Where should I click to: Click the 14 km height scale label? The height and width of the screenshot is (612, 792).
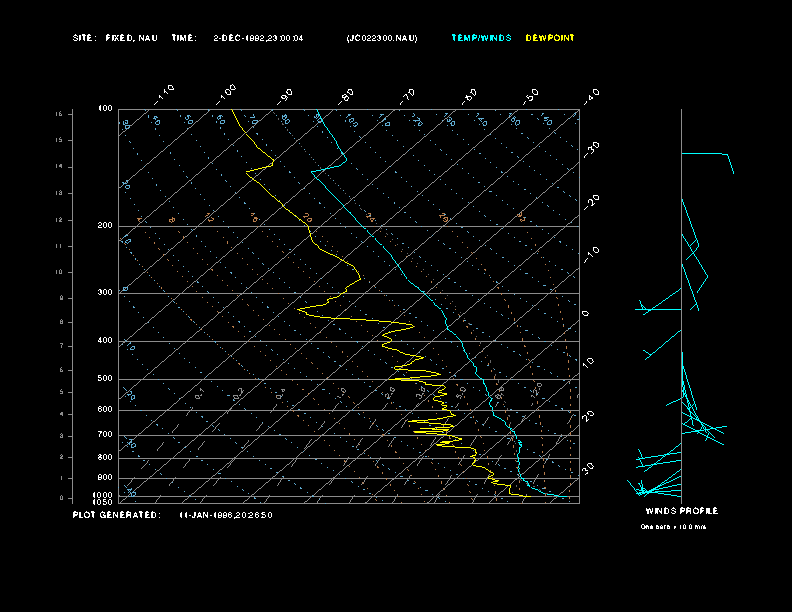pos(59,166)
